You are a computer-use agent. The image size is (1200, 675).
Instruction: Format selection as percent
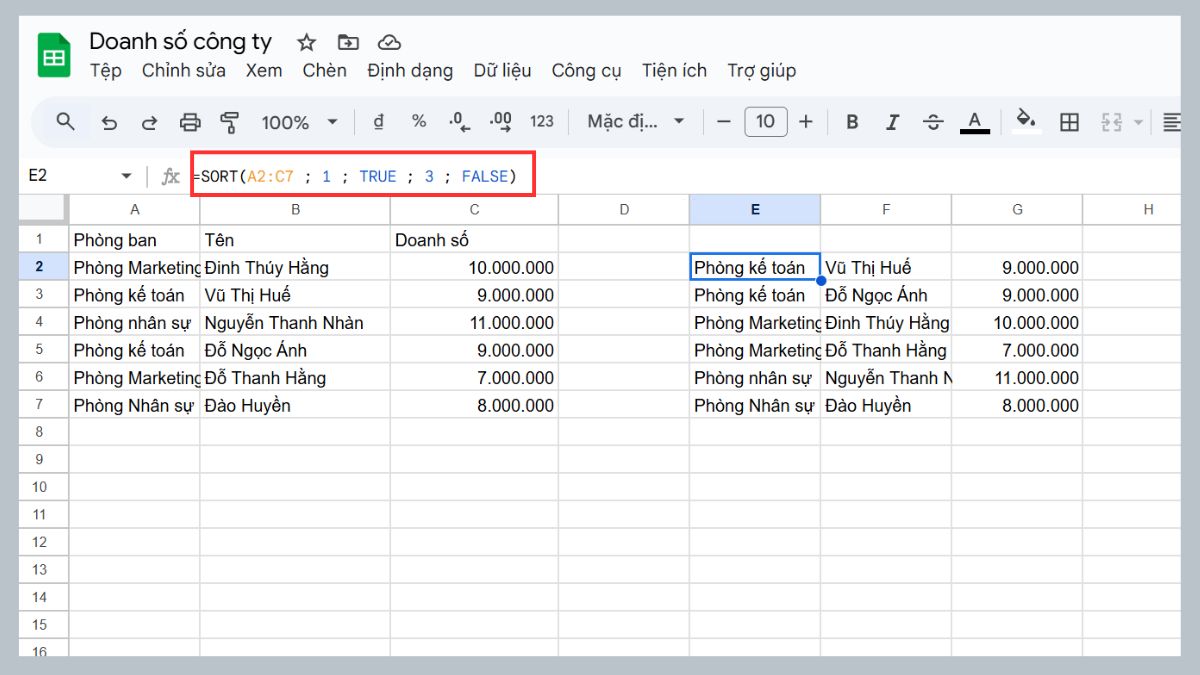coord(418,121)
